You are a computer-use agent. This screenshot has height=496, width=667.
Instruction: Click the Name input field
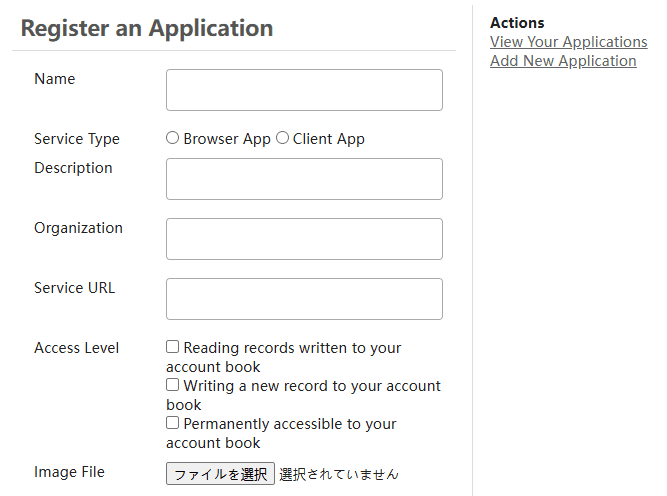point(304,90)
